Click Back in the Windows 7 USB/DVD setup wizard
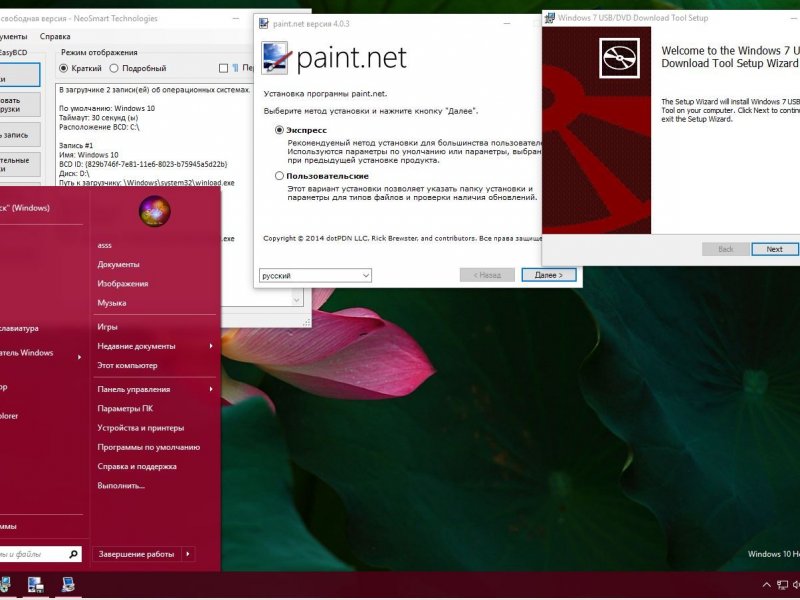The width and height of the screenshot is (800, 600). pyautogui.click(x=726, y=249)
